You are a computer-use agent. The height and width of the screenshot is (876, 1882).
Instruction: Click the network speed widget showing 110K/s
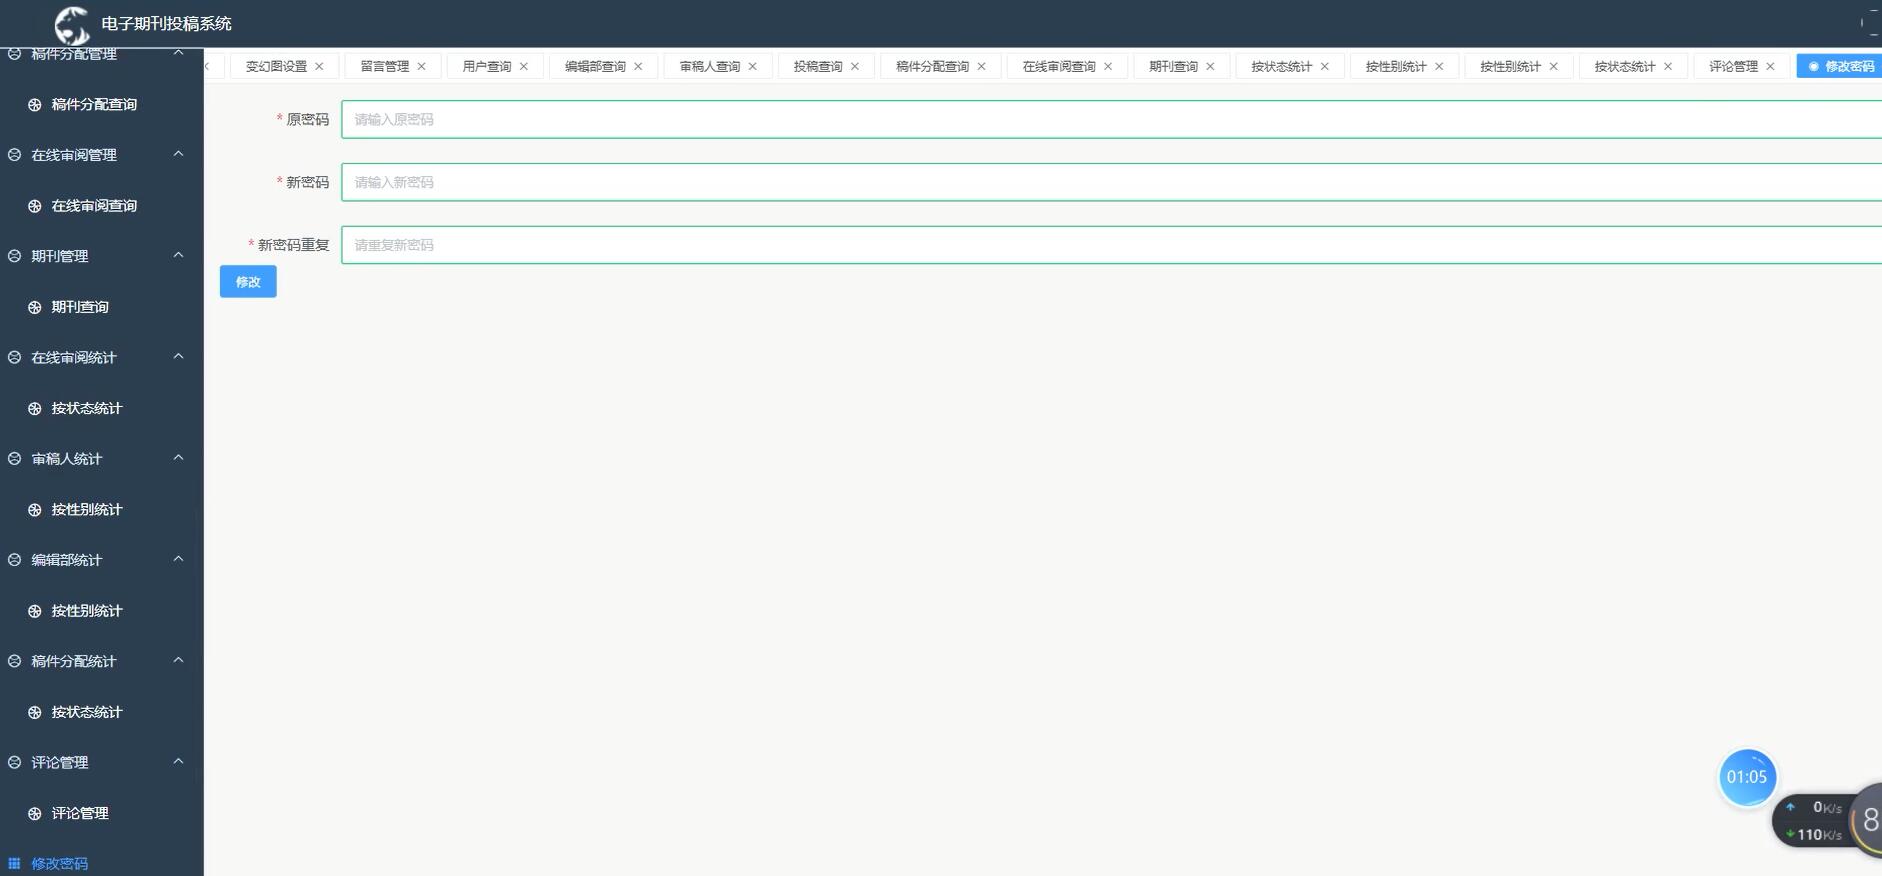click(x=1816, y=821)
